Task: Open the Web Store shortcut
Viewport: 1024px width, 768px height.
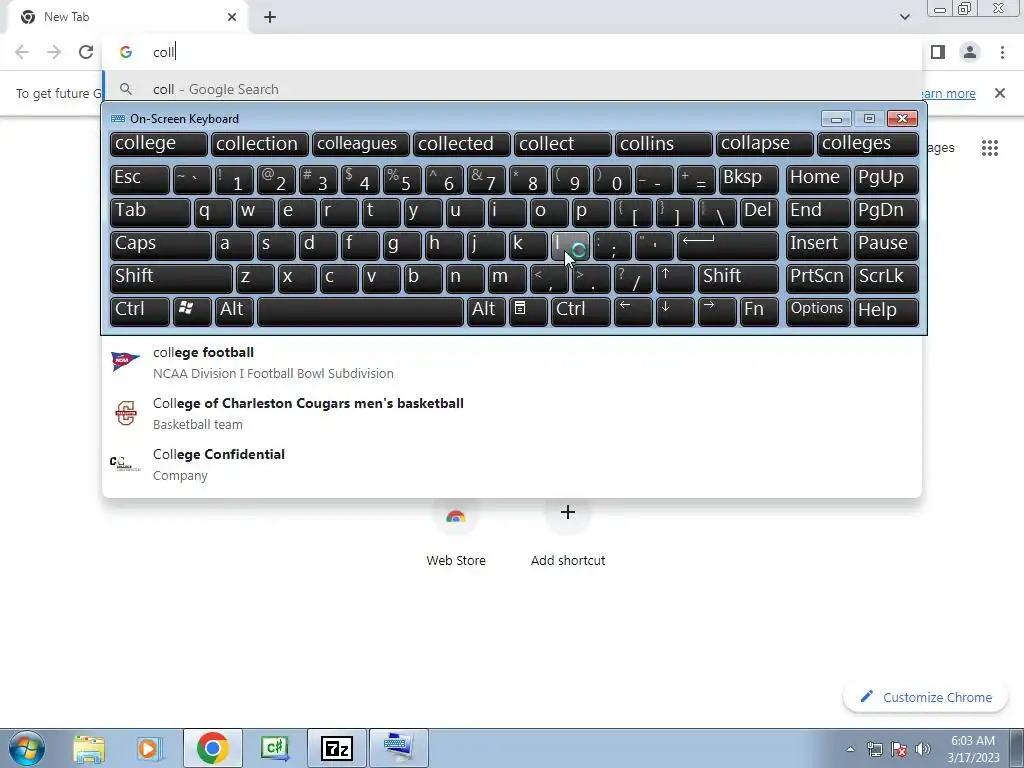Action: 456,532
